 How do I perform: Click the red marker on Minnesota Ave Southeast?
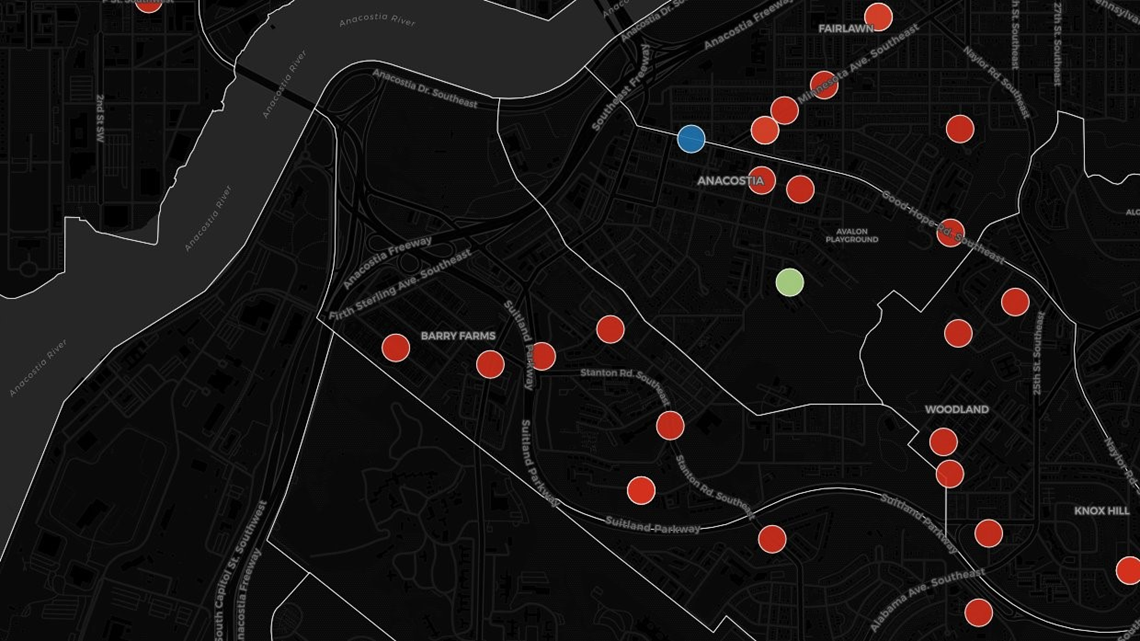(822, 84)
